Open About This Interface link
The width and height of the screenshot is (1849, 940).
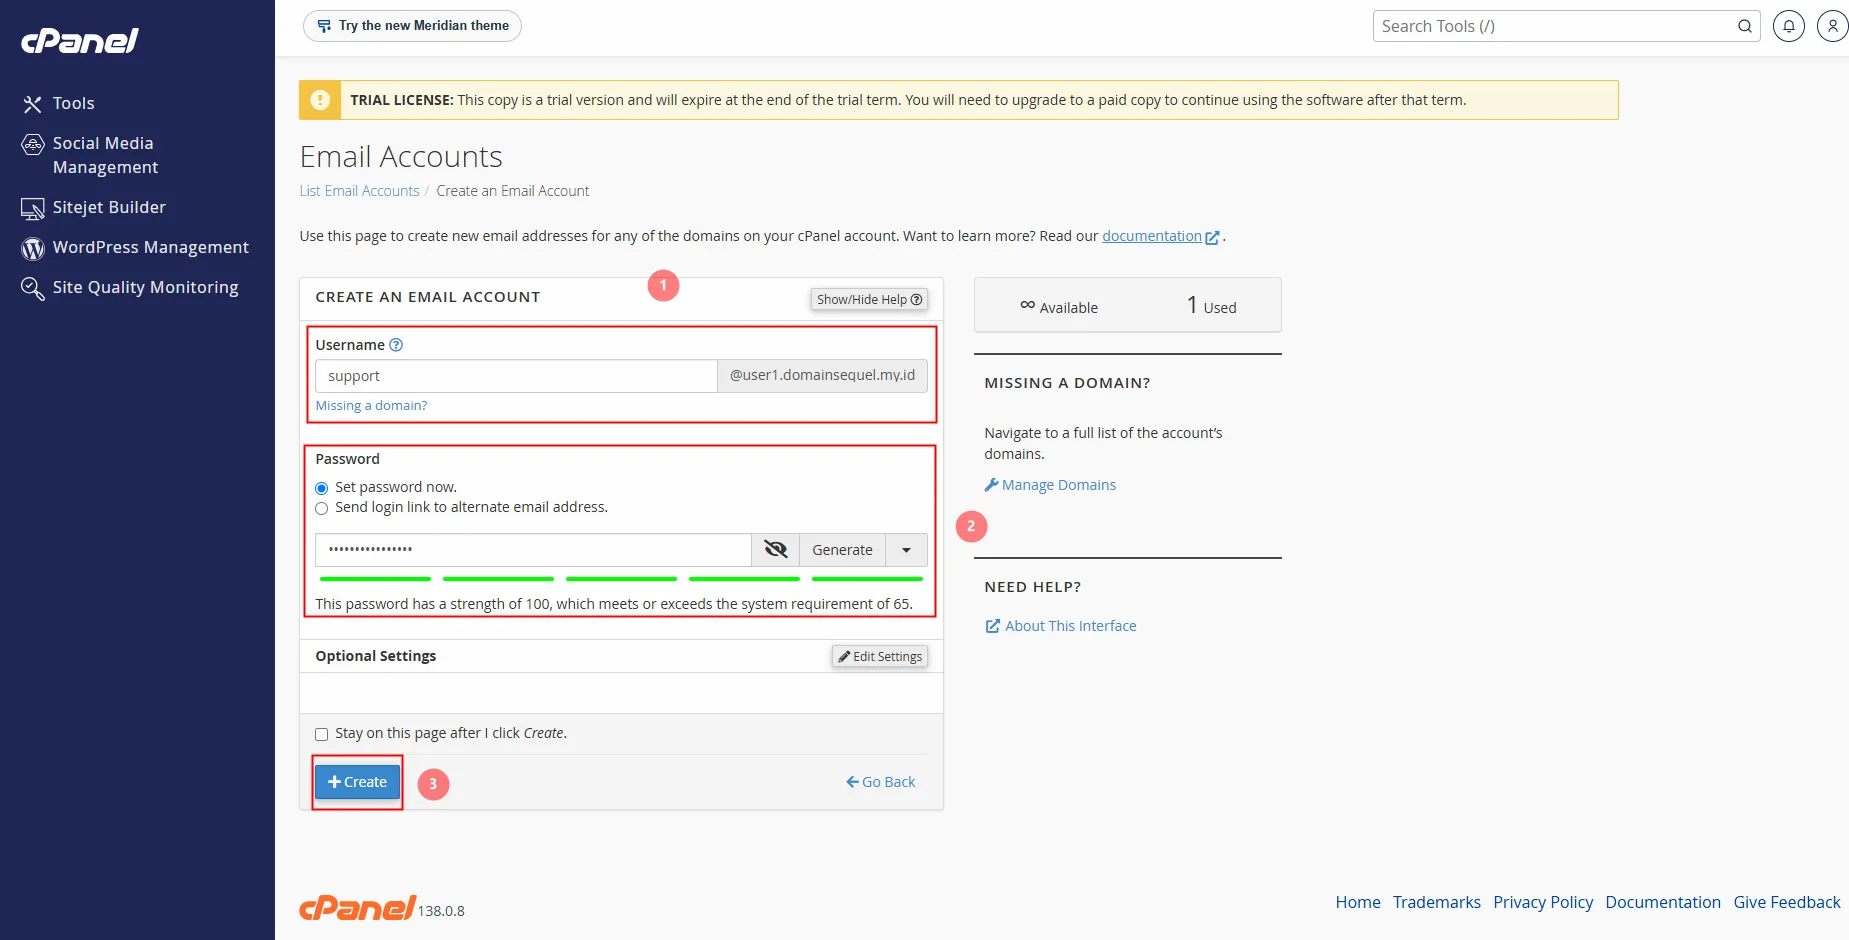pyautogui.click(x=1061, y=626)
